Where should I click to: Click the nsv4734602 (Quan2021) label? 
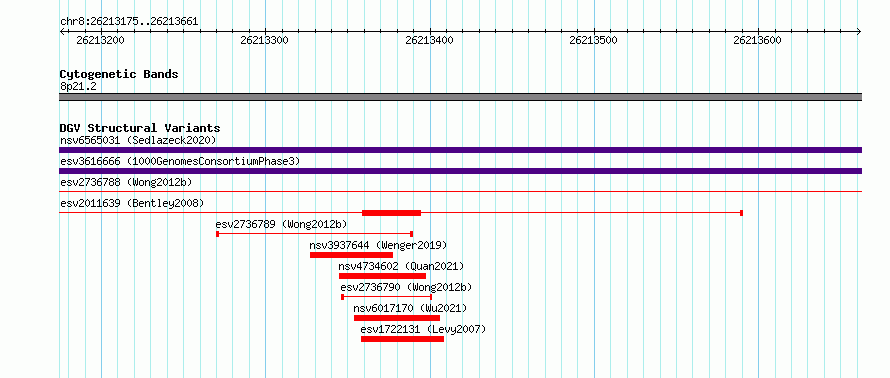(401, 266)
